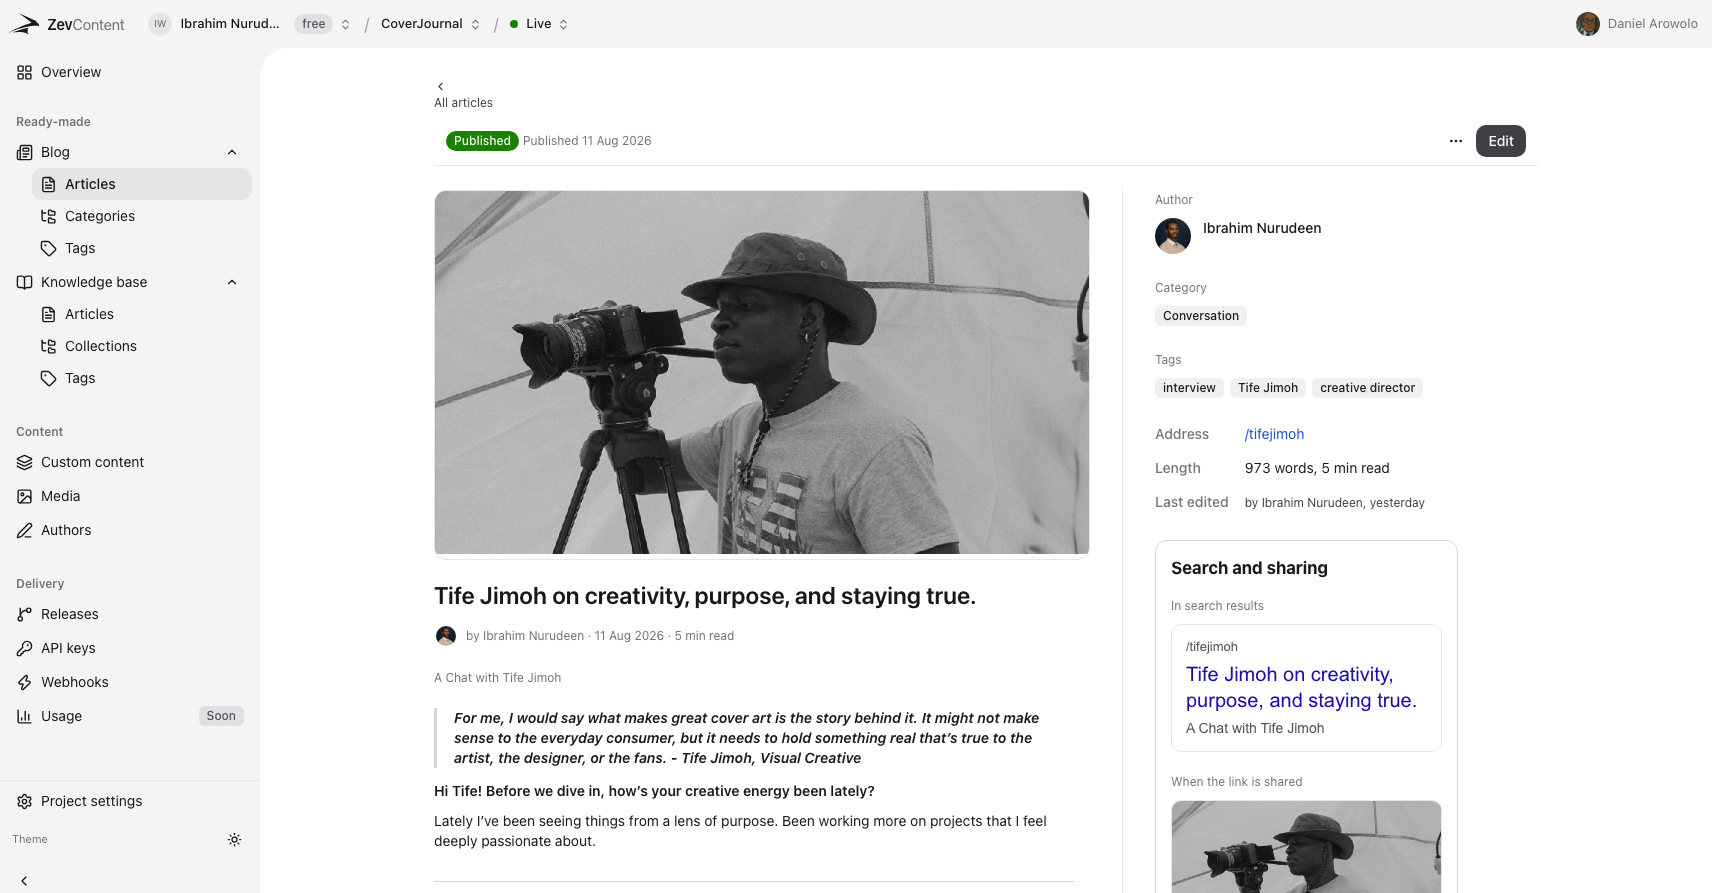Click the Blog document icon
Image resolution: width=1712 pixels, height=893 pixels.
pos(24,152)
